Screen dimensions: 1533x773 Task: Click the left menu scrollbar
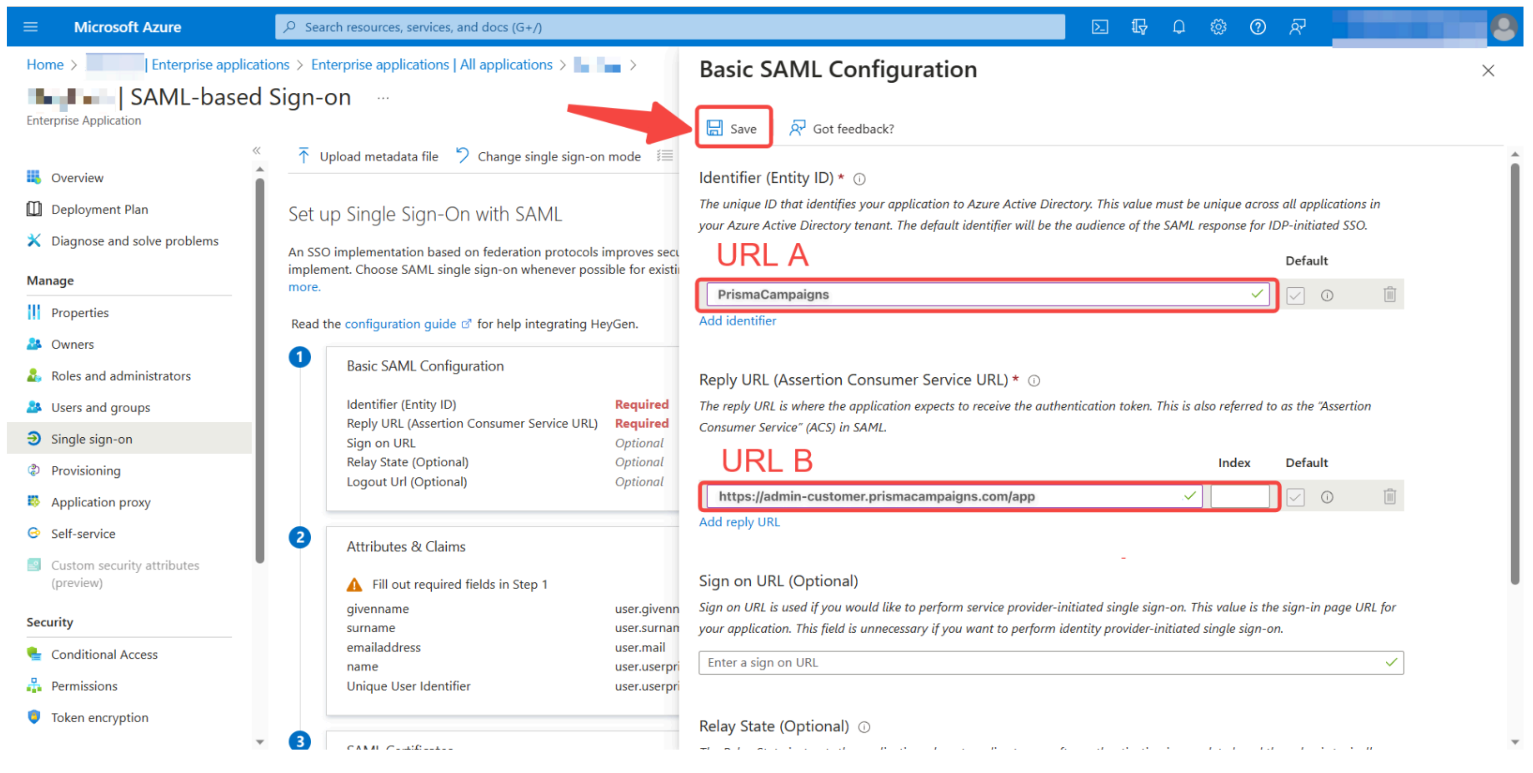point(260,370)
